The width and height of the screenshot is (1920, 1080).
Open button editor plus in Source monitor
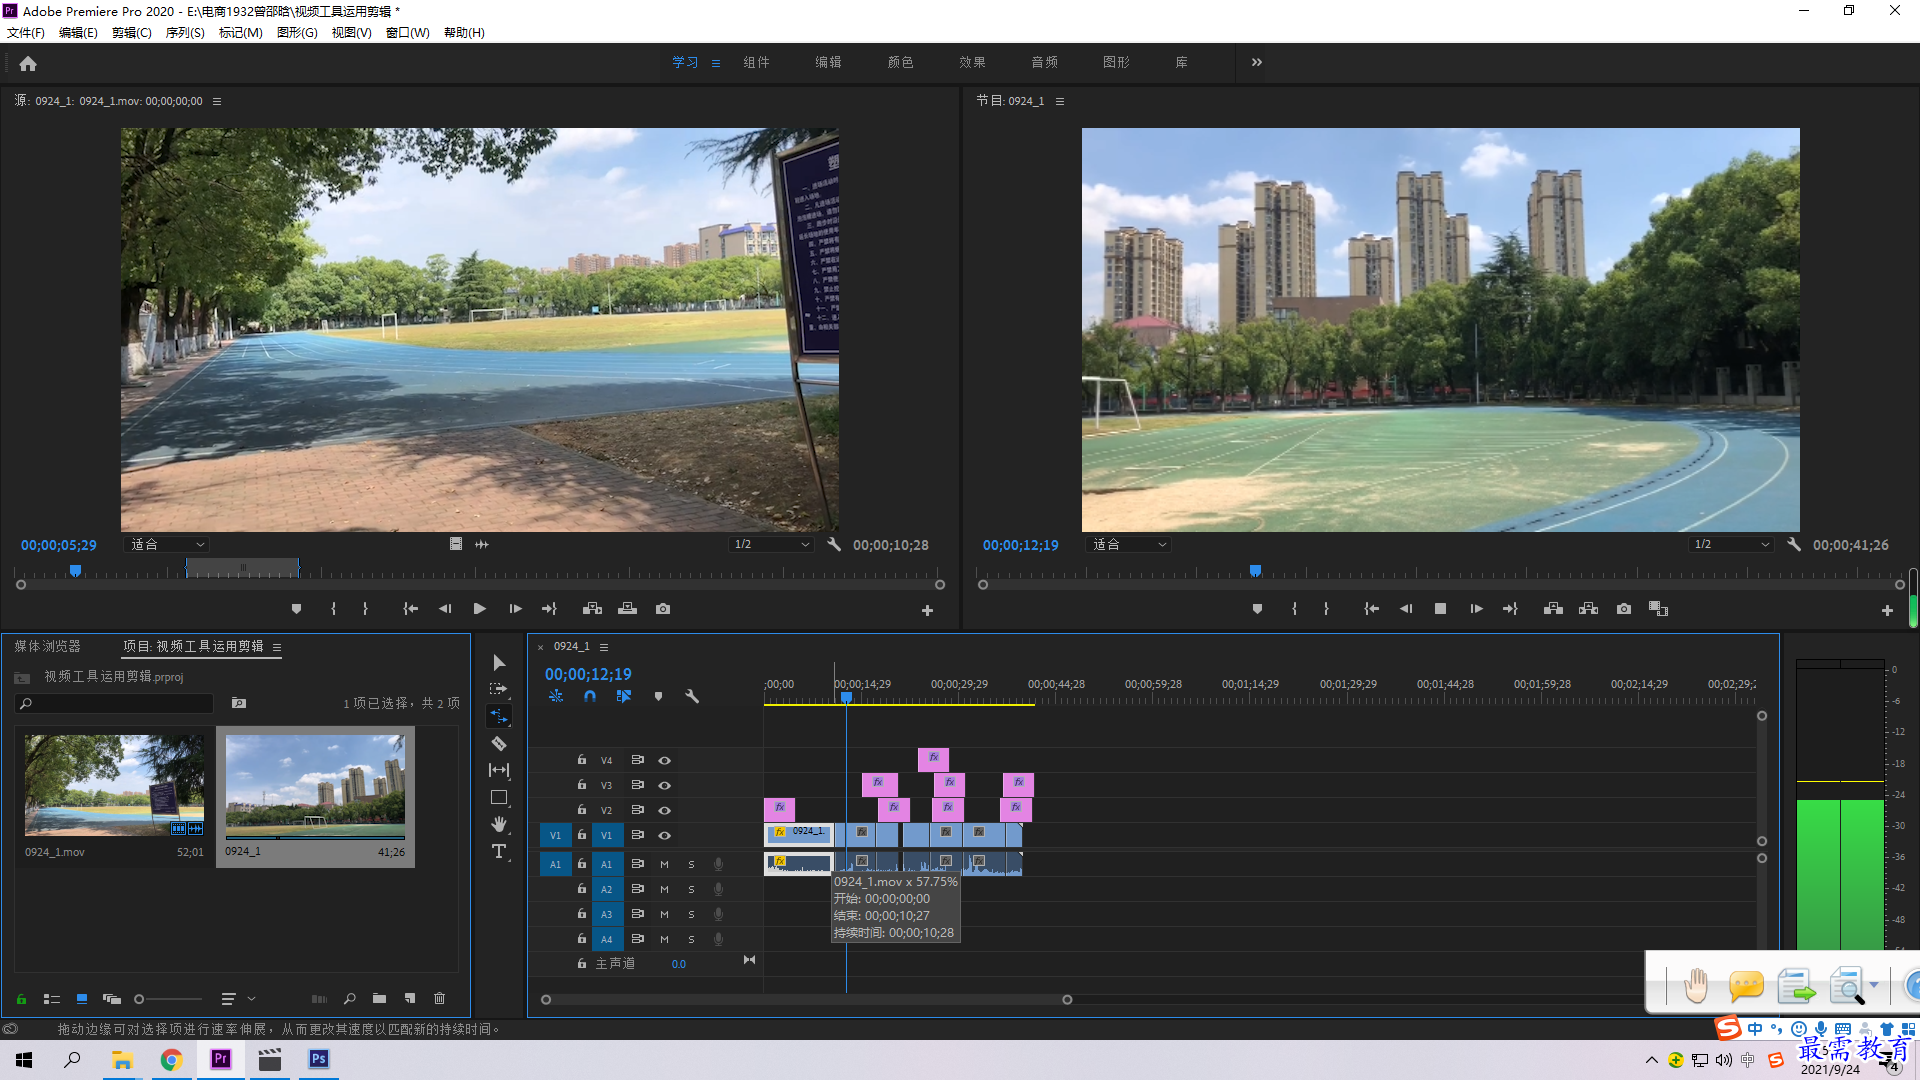(x=927, y=610)
